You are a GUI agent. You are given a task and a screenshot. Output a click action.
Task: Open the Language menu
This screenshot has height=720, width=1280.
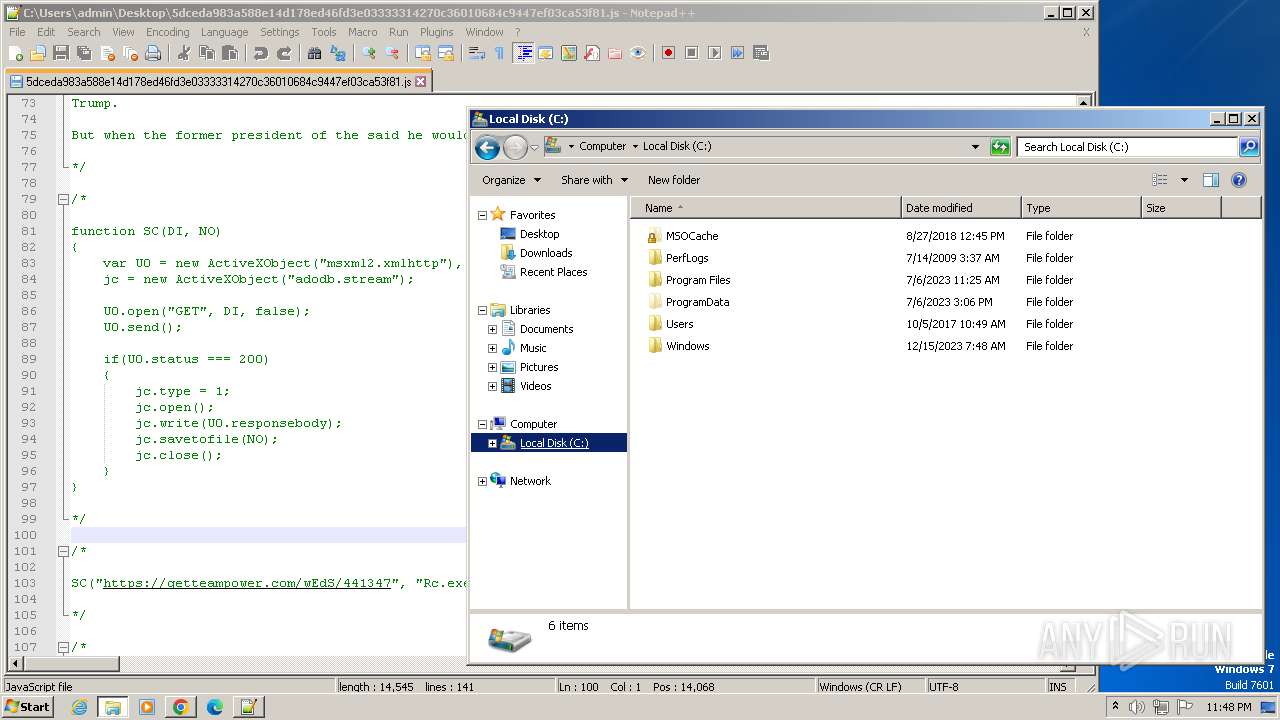[x=224, y=32]
